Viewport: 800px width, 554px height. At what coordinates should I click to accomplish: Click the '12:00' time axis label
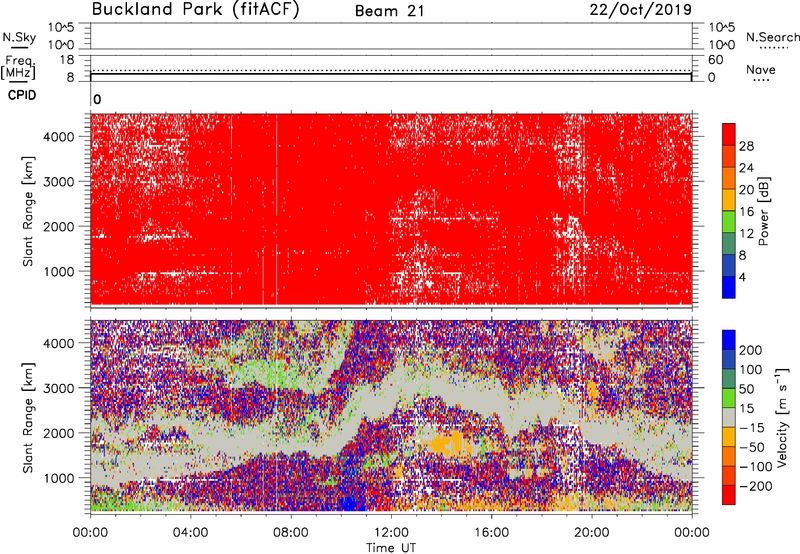(391, 533)
